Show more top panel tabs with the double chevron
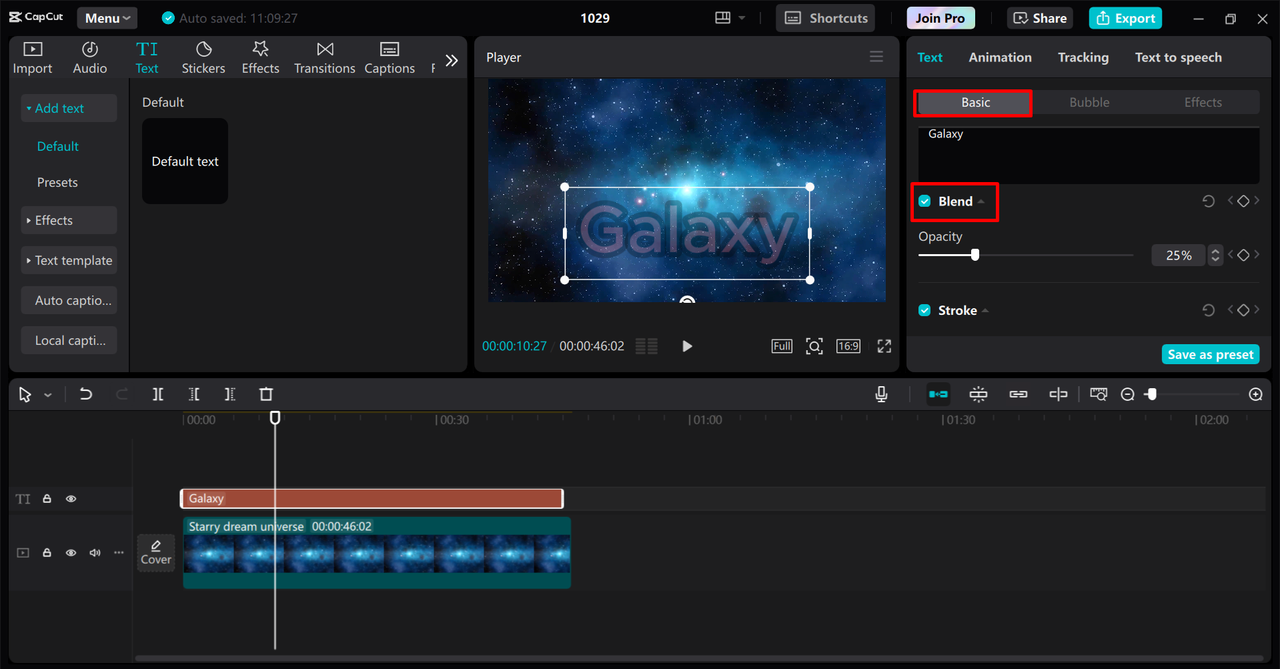1280x669 pixels. click(451, 60)
